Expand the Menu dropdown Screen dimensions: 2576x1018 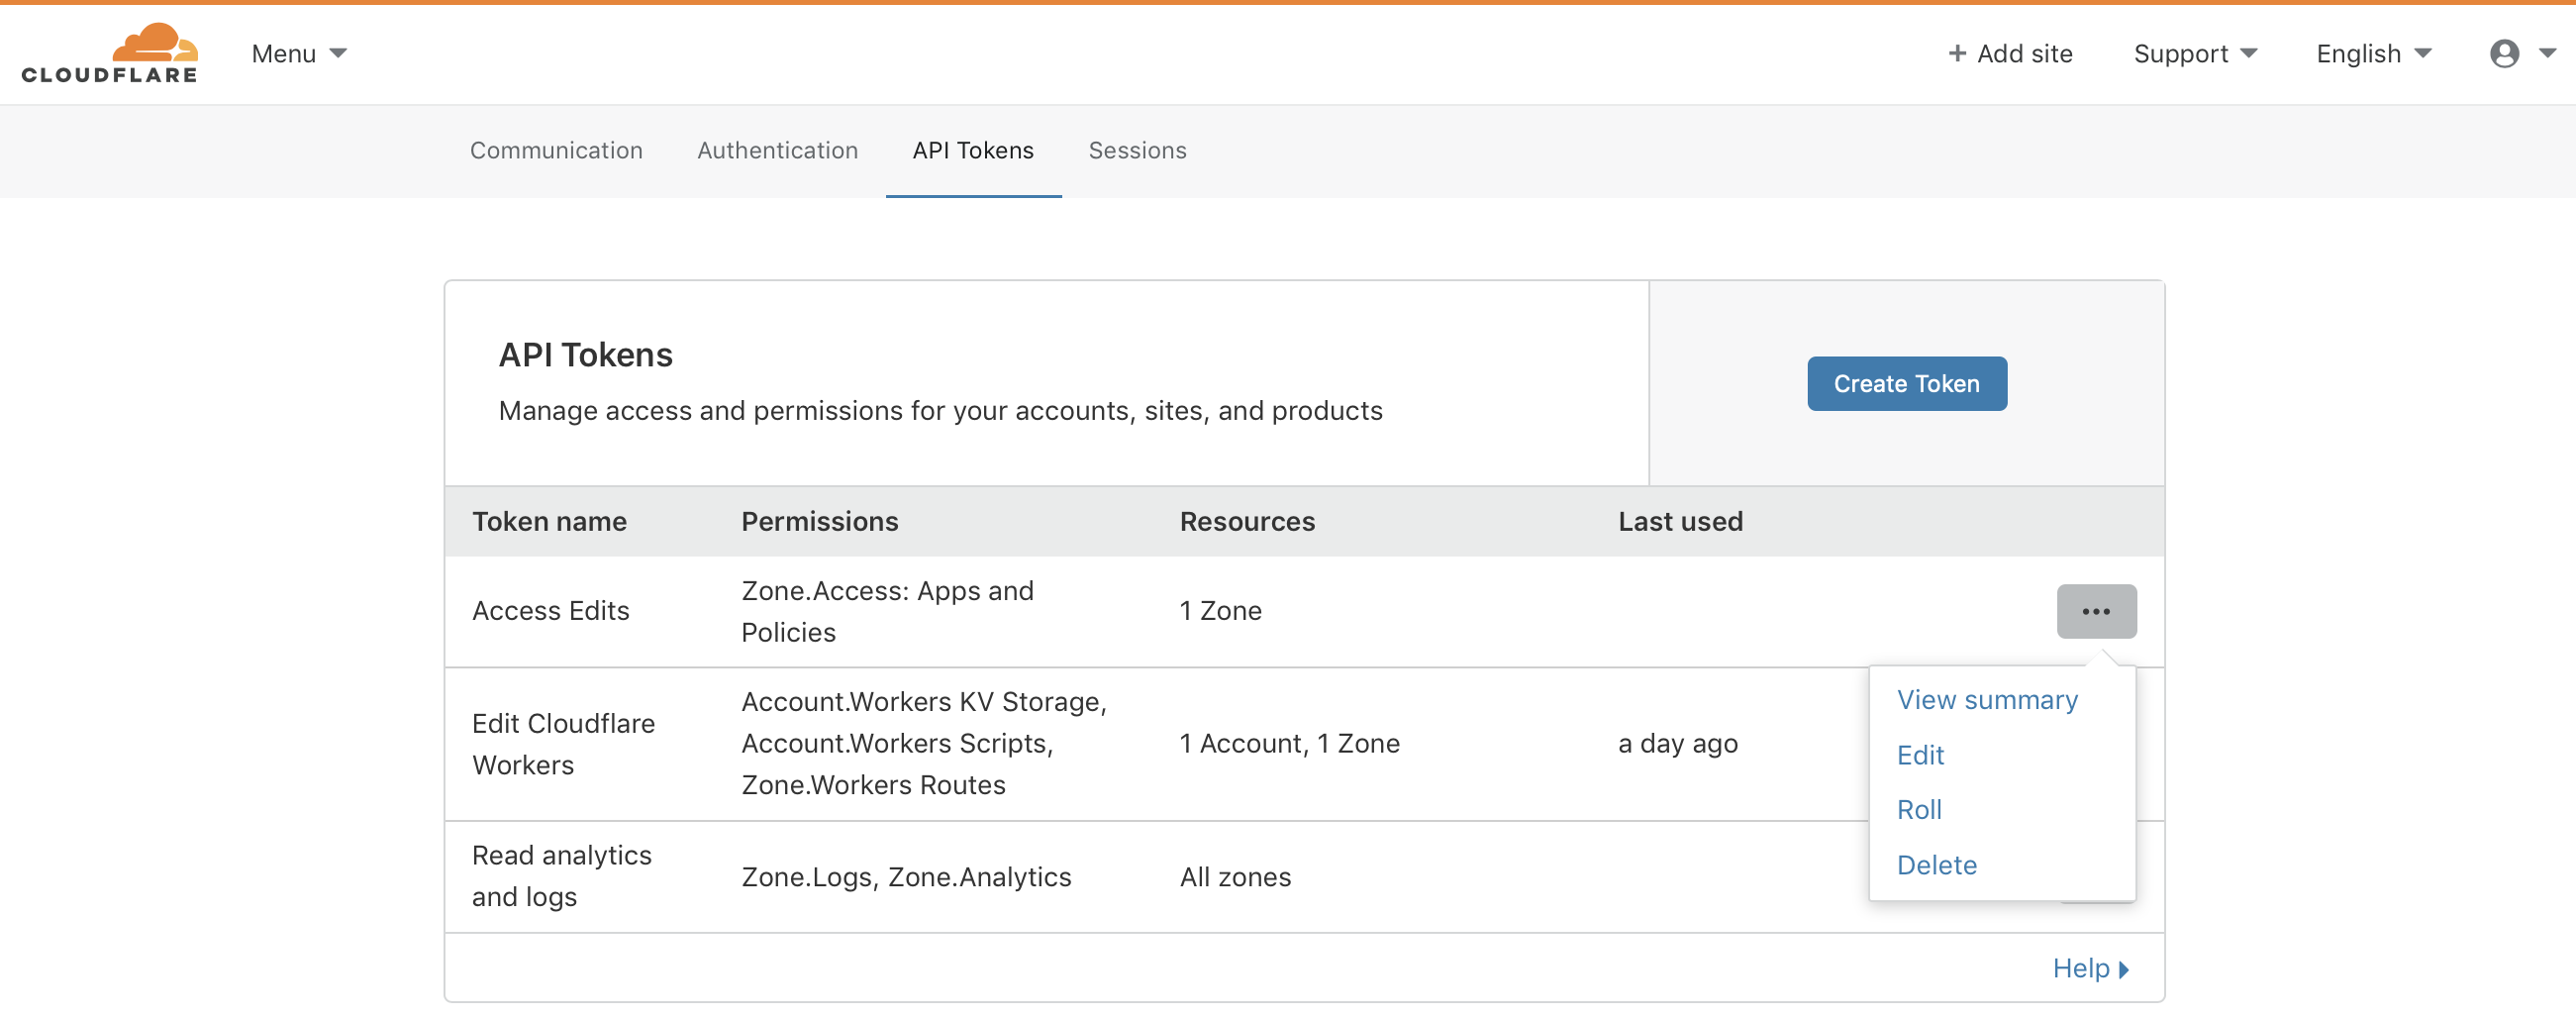pyautogui.click(x=298, y=54)
